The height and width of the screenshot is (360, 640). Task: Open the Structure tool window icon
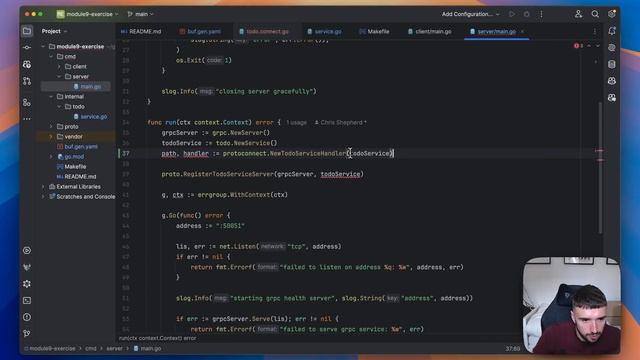(27, 102)
